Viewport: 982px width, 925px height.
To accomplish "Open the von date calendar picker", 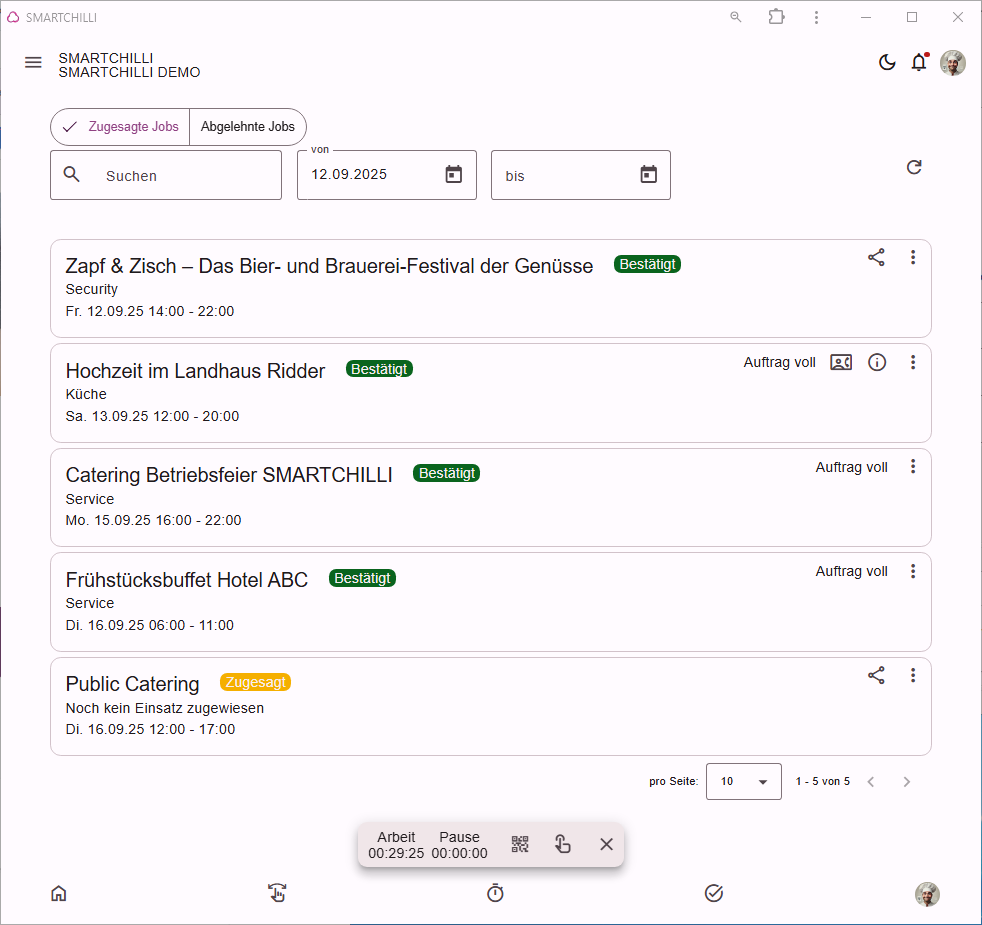I will click(x=453, y=174).
